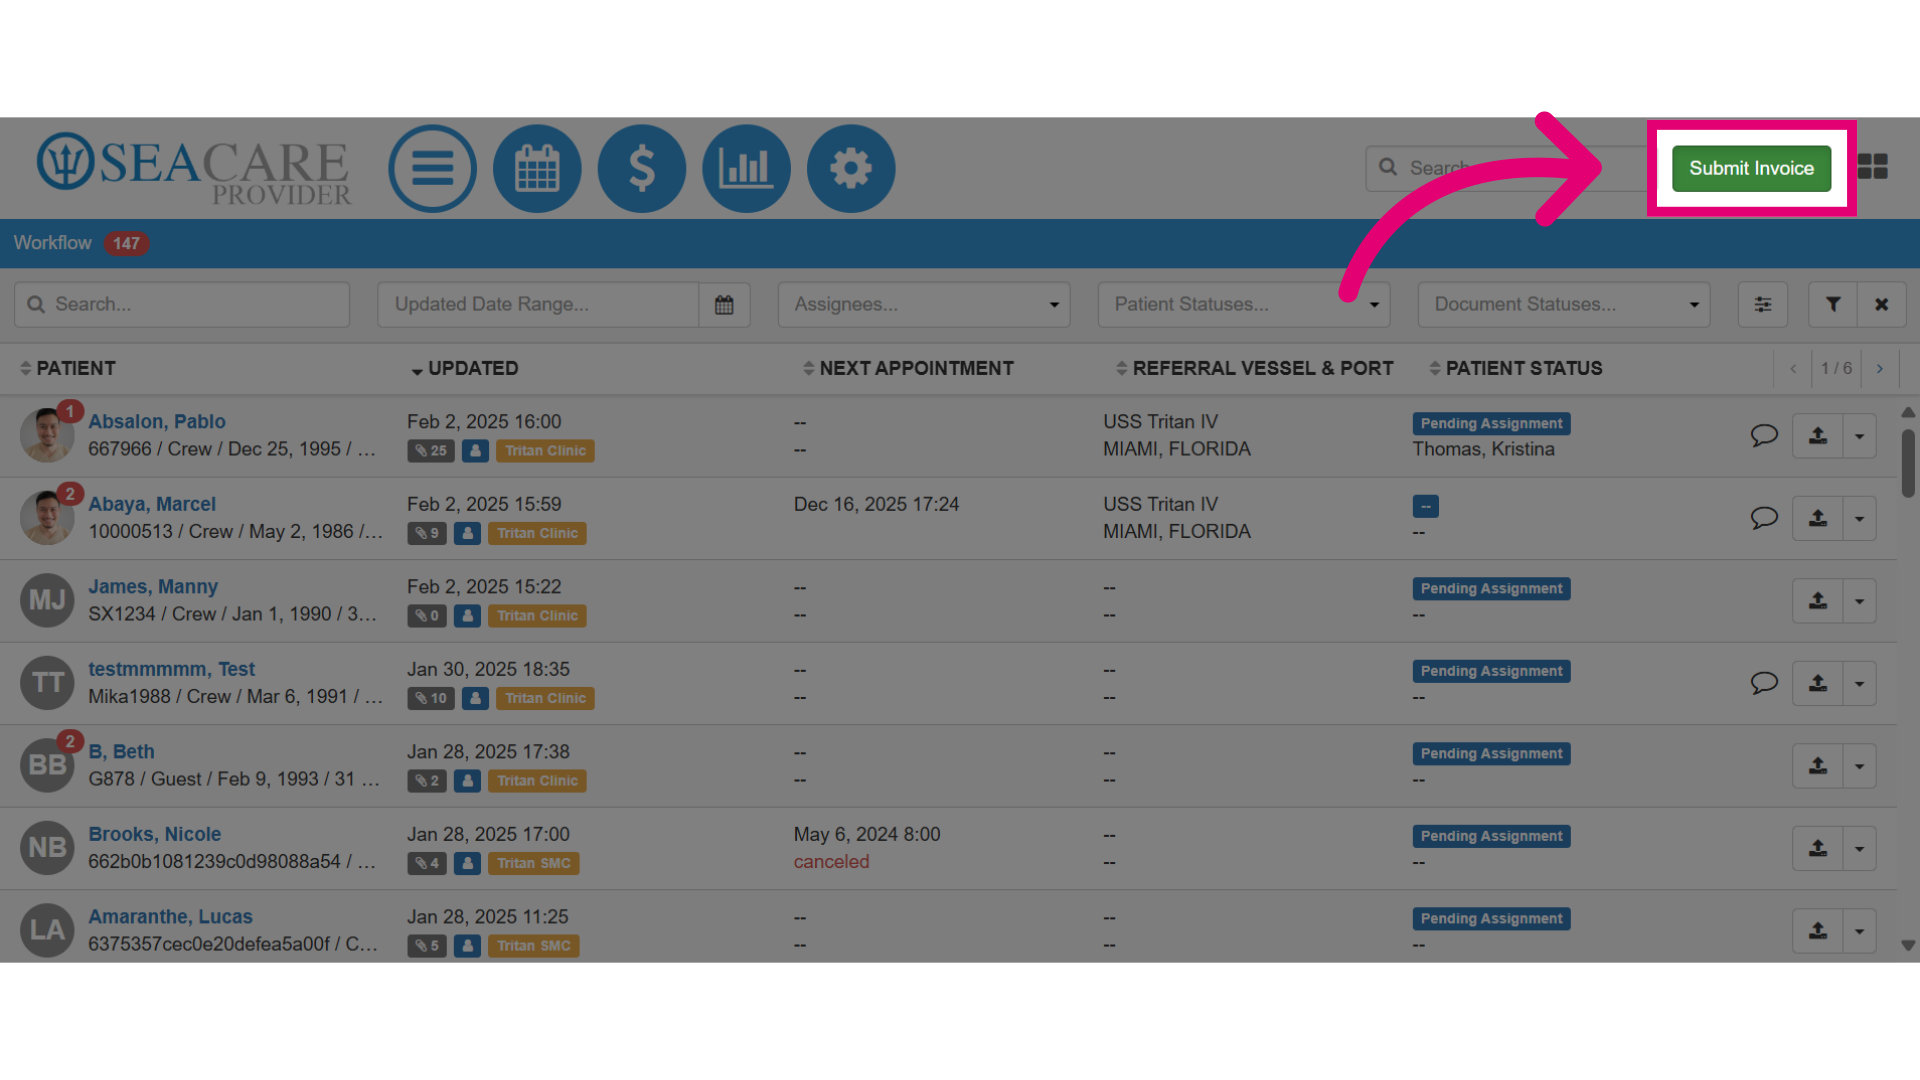Sort by UPDATED column header
This screenshot has height=1080, width=1920.
(x=465, y=368)
